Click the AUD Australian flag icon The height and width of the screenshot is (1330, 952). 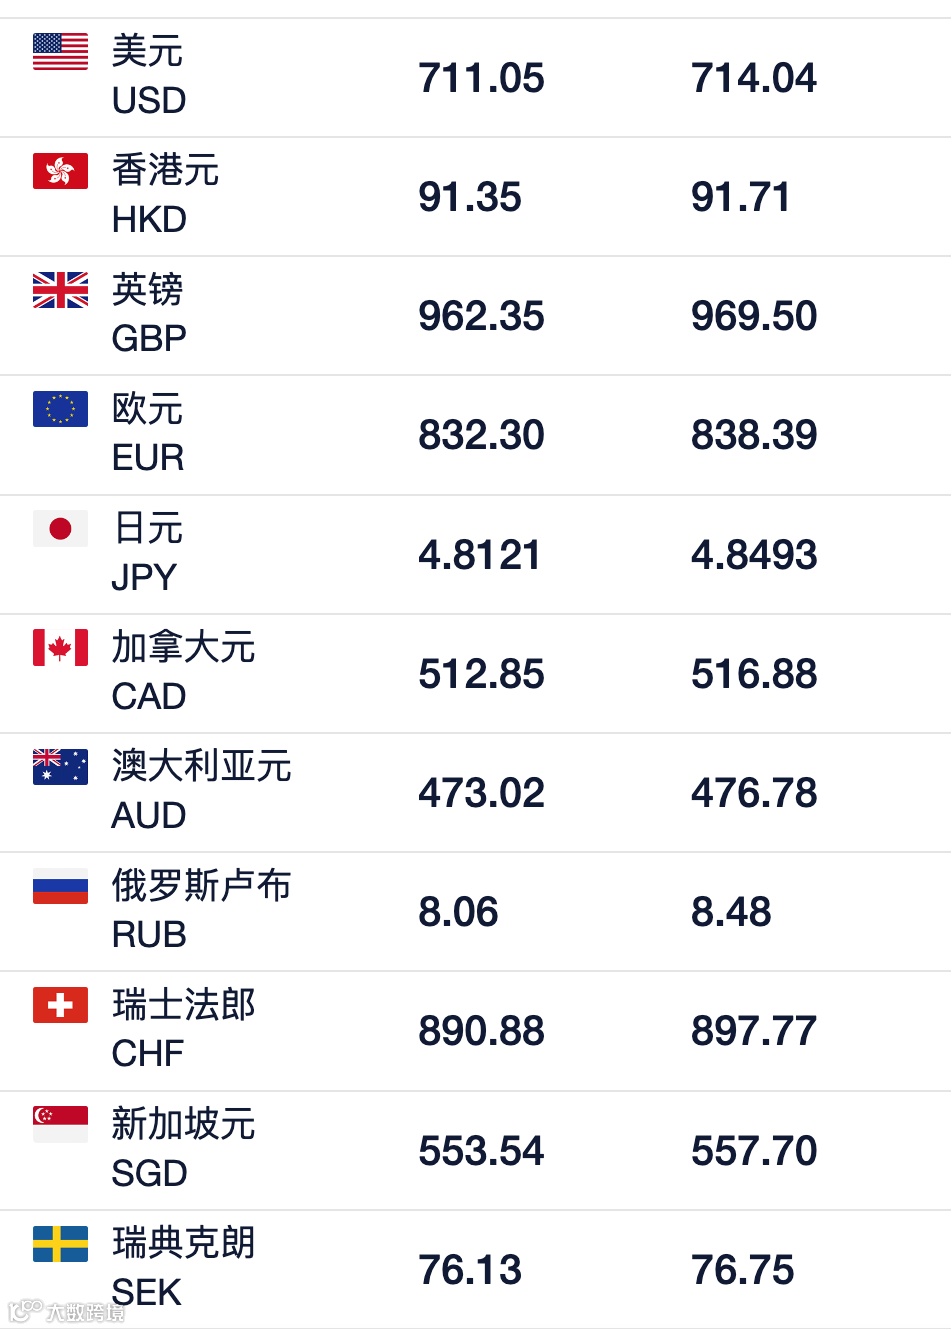pos(60,766)
